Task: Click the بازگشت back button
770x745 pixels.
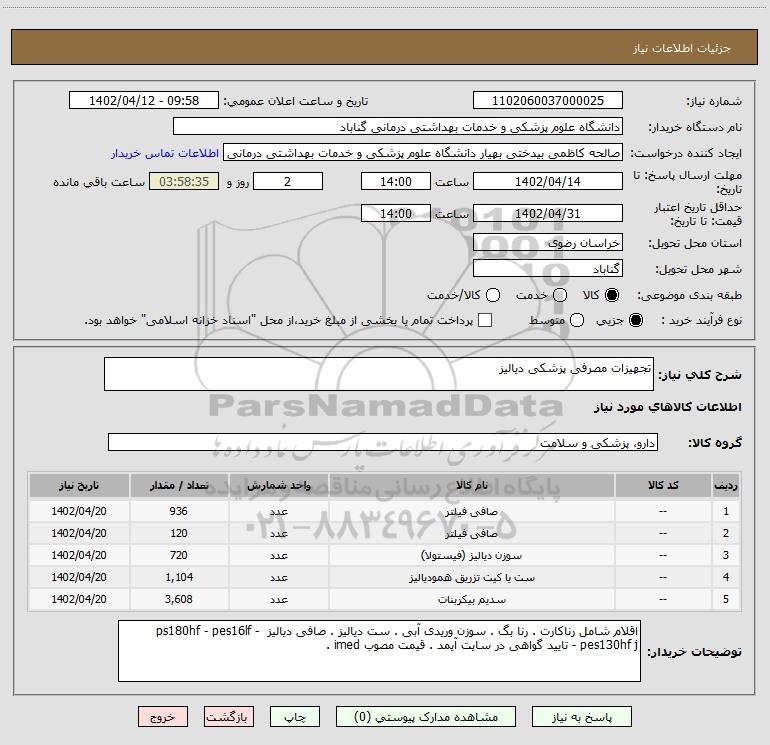Action: click(229, 717)
